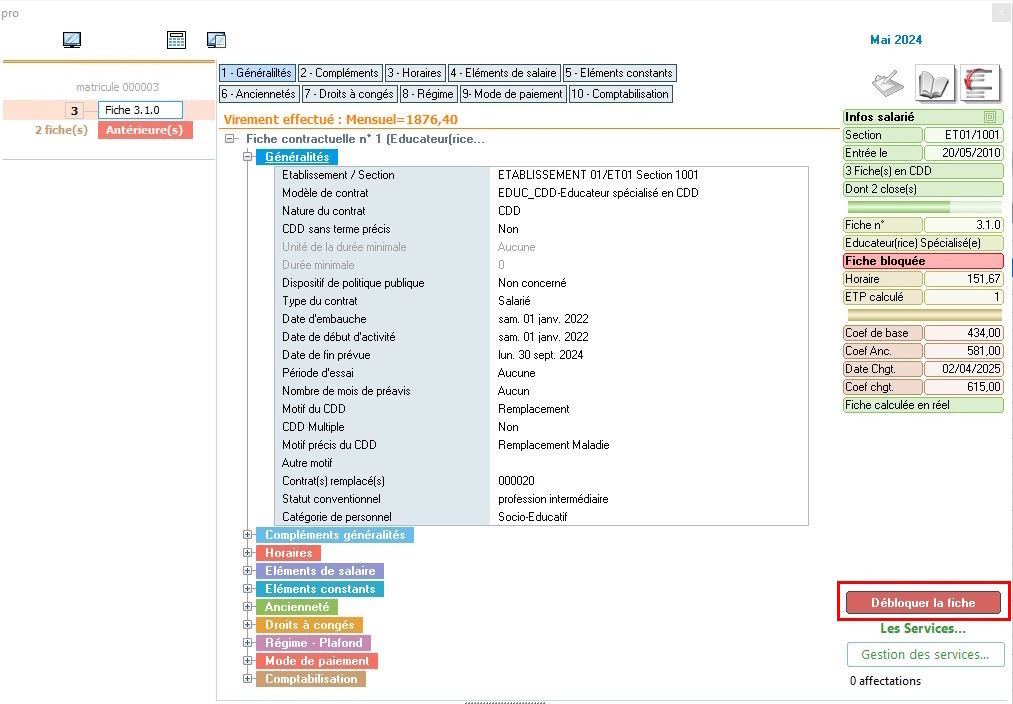The image size is (1013, 704).
Task: Switch to the 3 - Horaires tab
Action: (415, 73)
